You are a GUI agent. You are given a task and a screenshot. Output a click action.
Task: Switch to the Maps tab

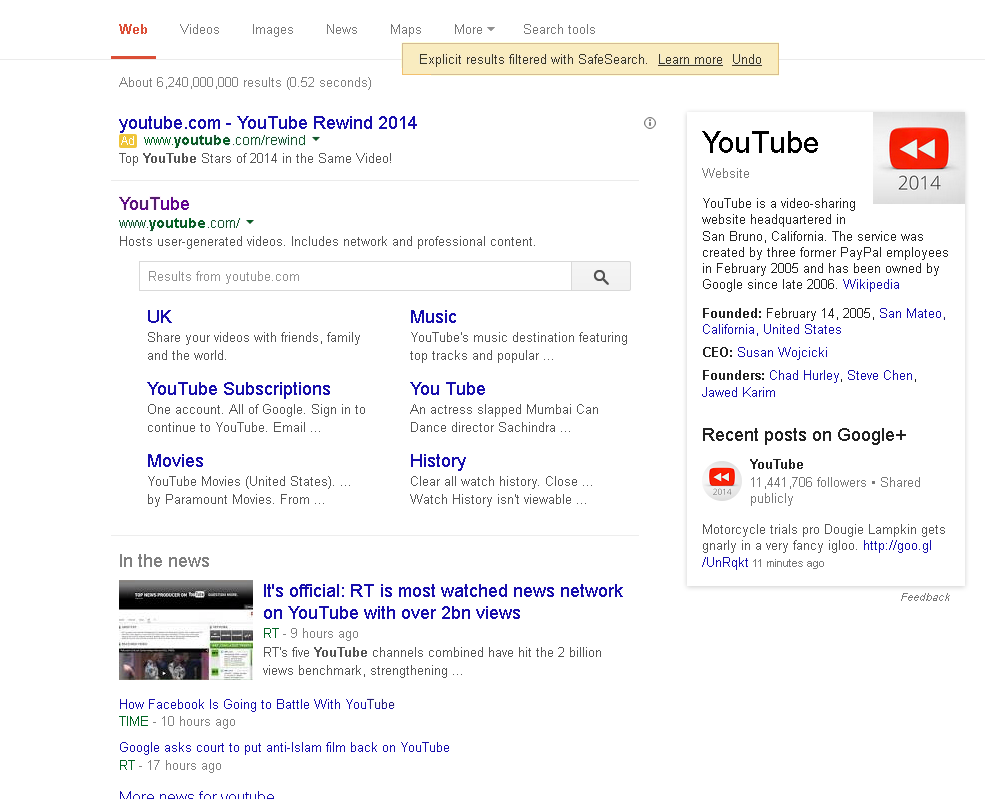(405, 30)
